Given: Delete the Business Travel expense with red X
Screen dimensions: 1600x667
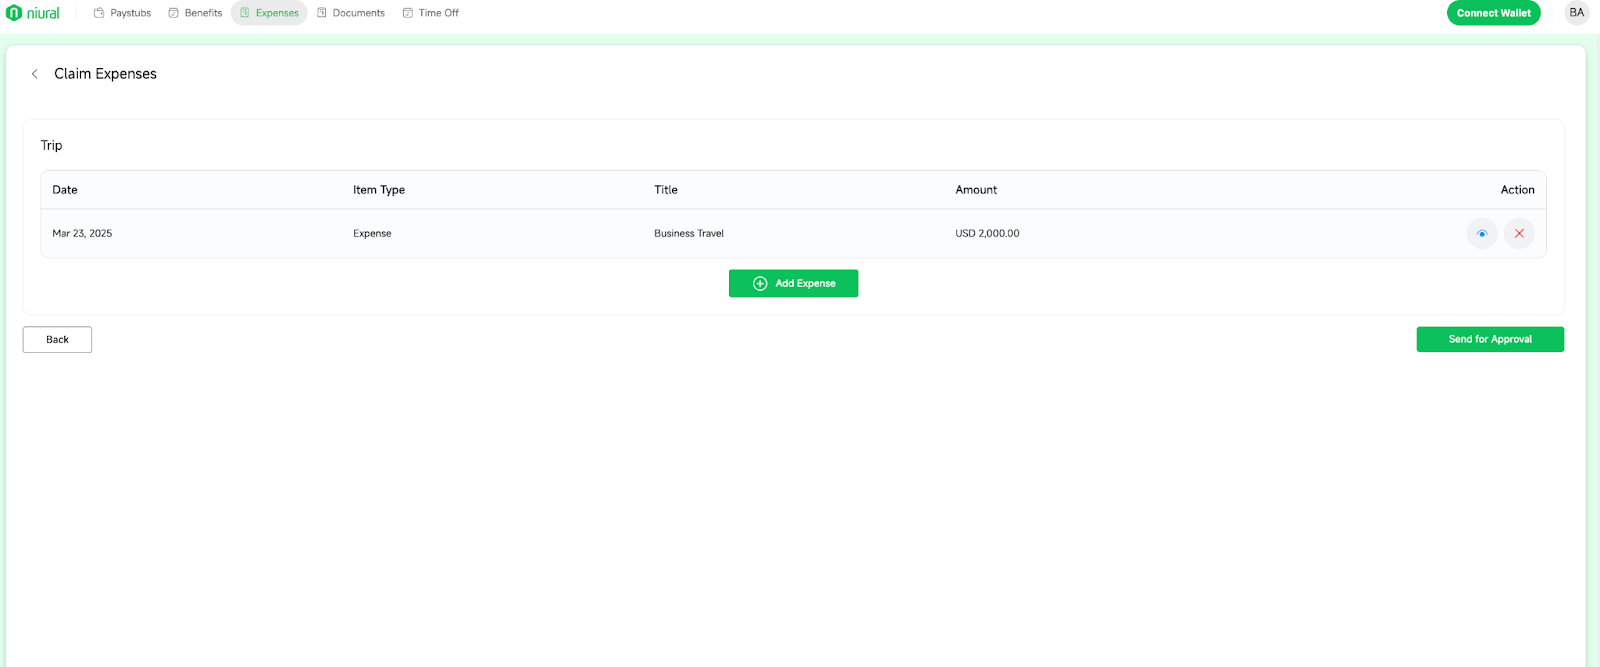Looking at the screenshot, I should coord(1519,234).
